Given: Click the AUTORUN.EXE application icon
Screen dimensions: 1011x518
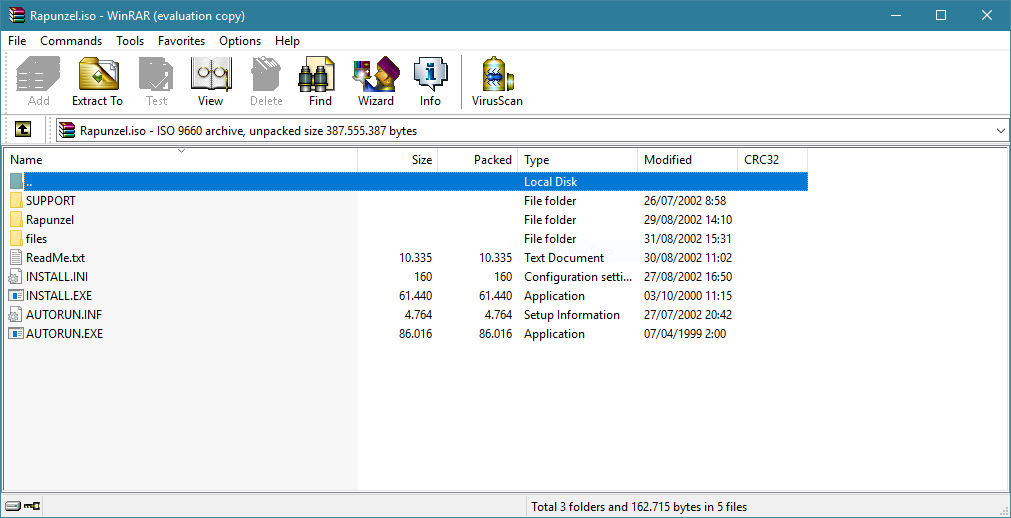Looking at the screenshot, I should 16,334.
